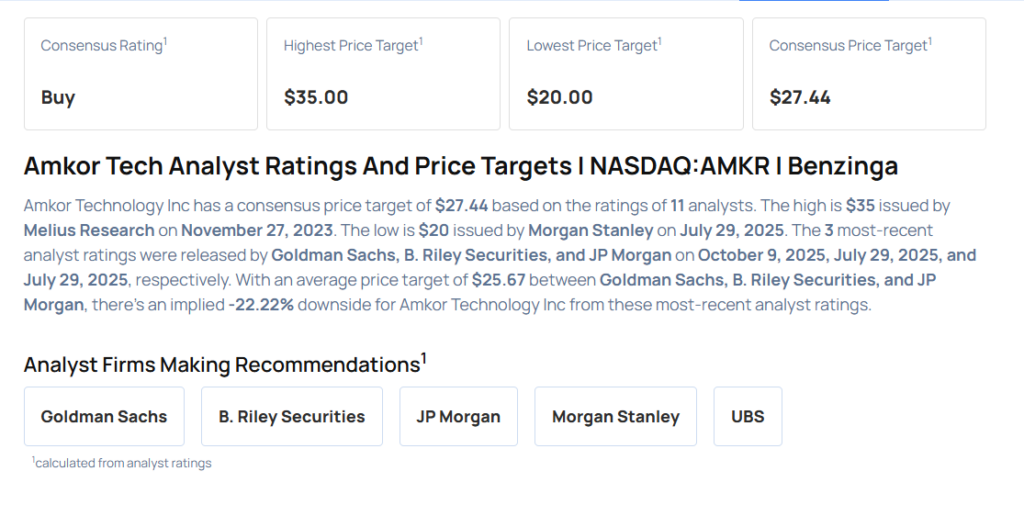Click the Analyst Firms Making Recommendations heading
Viewport: 1024px width, 516px height.
(222, 364)
